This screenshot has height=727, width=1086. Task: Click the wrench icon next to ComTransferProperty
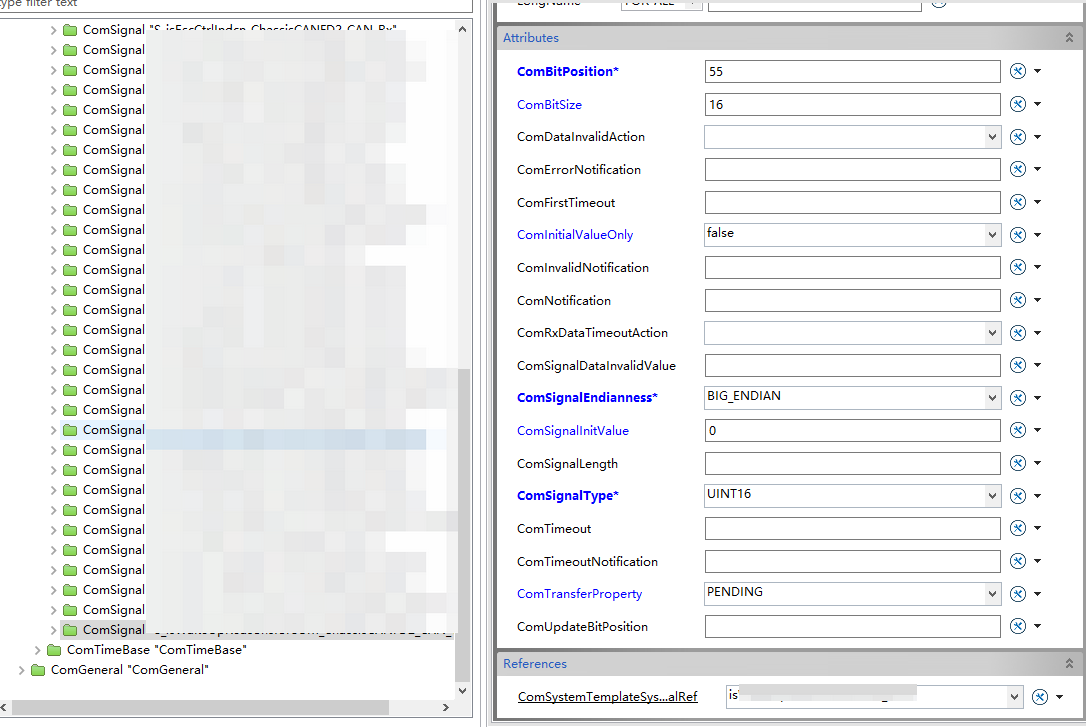1018,593
